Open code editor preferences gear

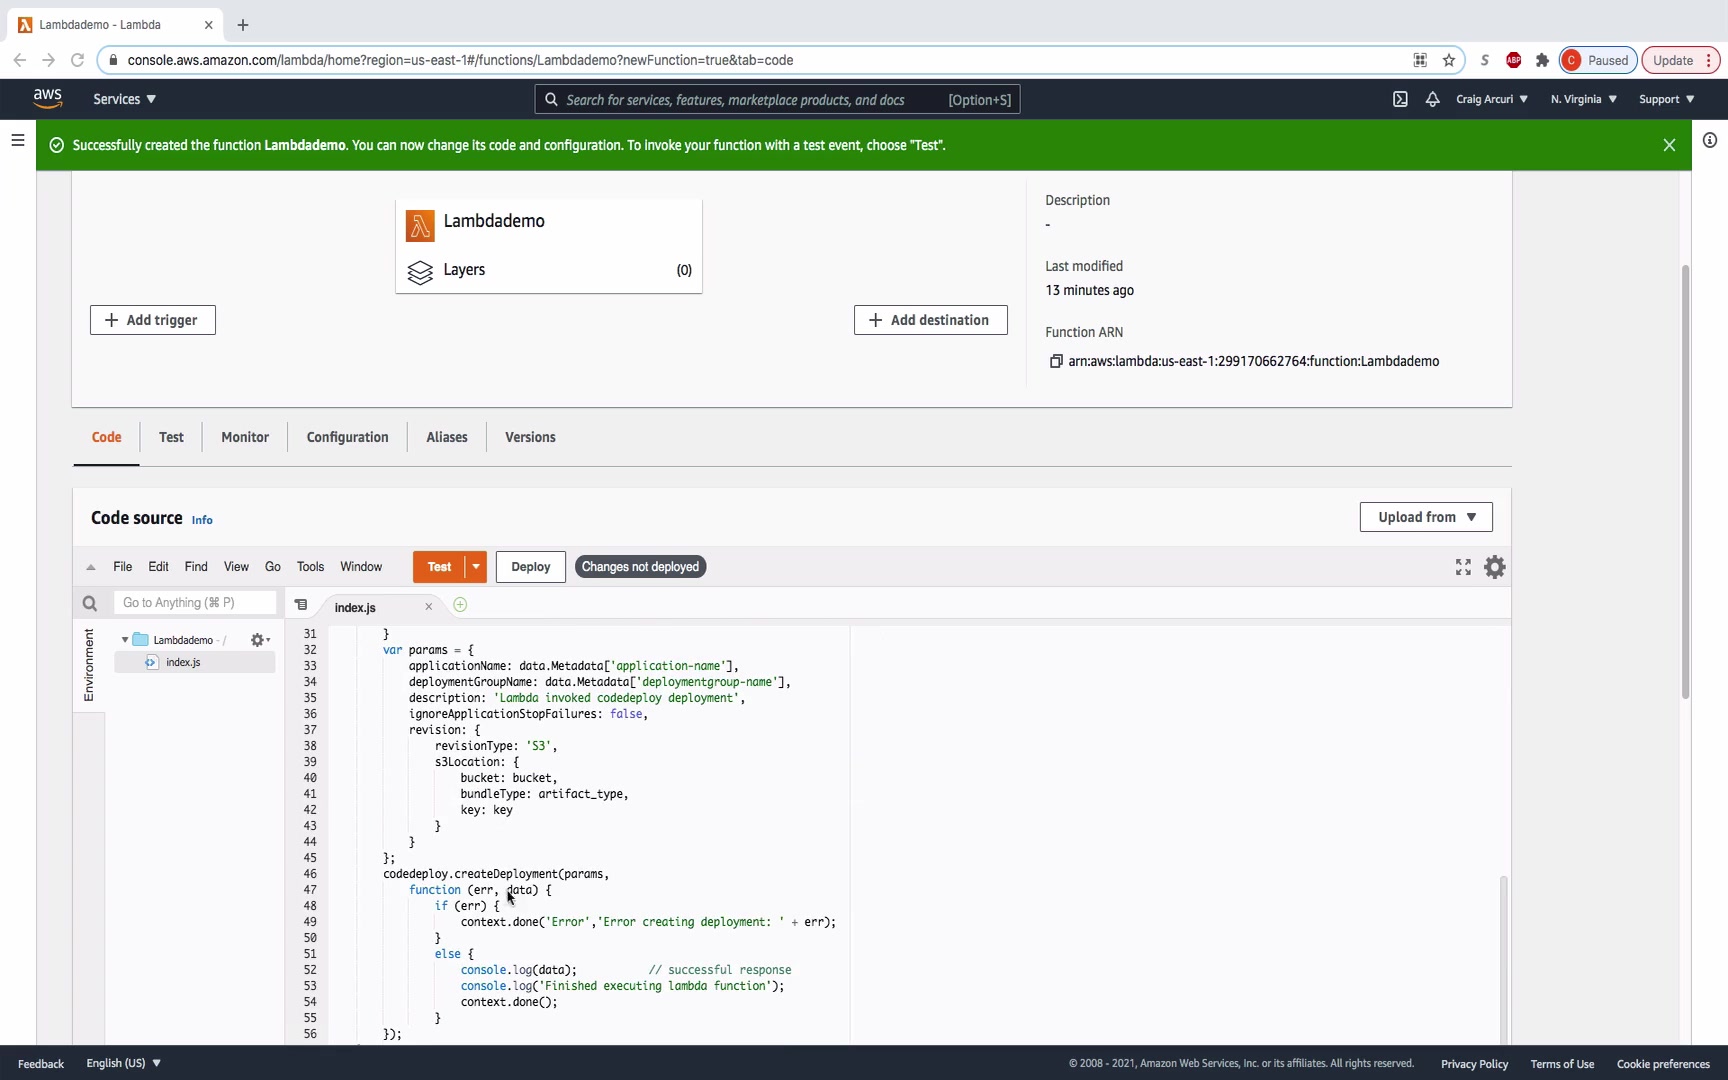pos(1495,567)
